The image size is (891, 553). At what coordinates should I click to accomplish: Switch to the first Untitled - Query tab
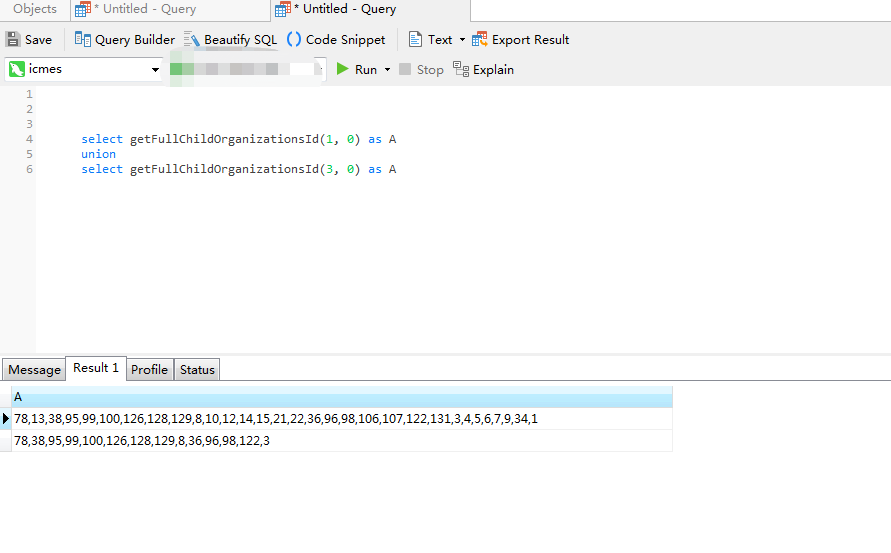pyautogui.click(x=170, y=9)
